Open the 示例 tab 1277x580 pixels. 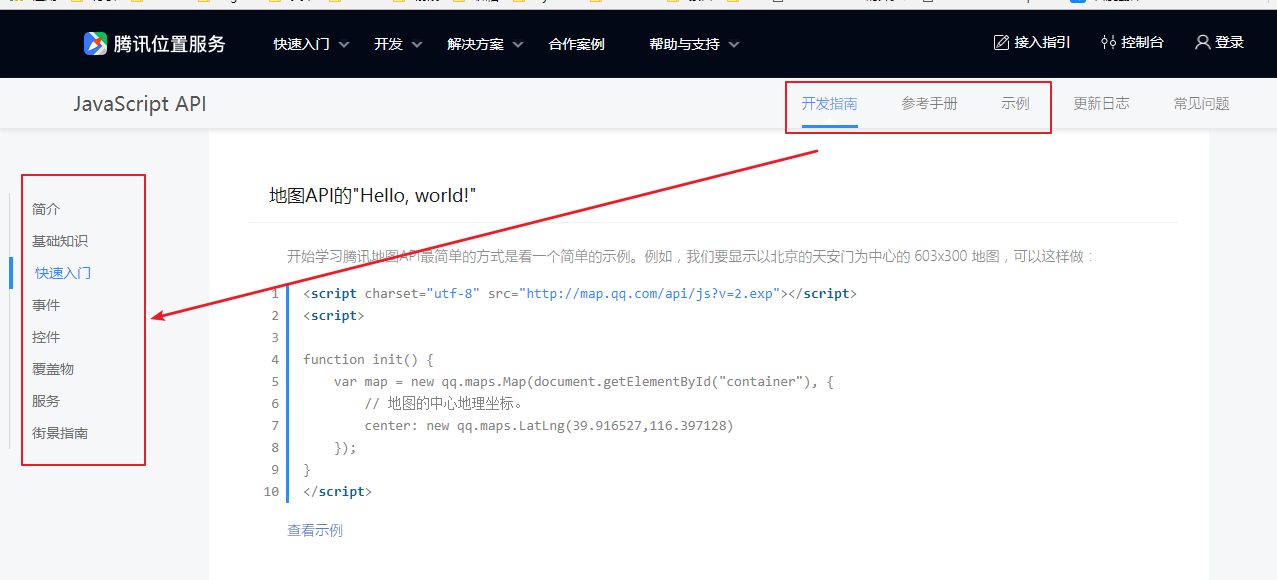(1015, 103)
